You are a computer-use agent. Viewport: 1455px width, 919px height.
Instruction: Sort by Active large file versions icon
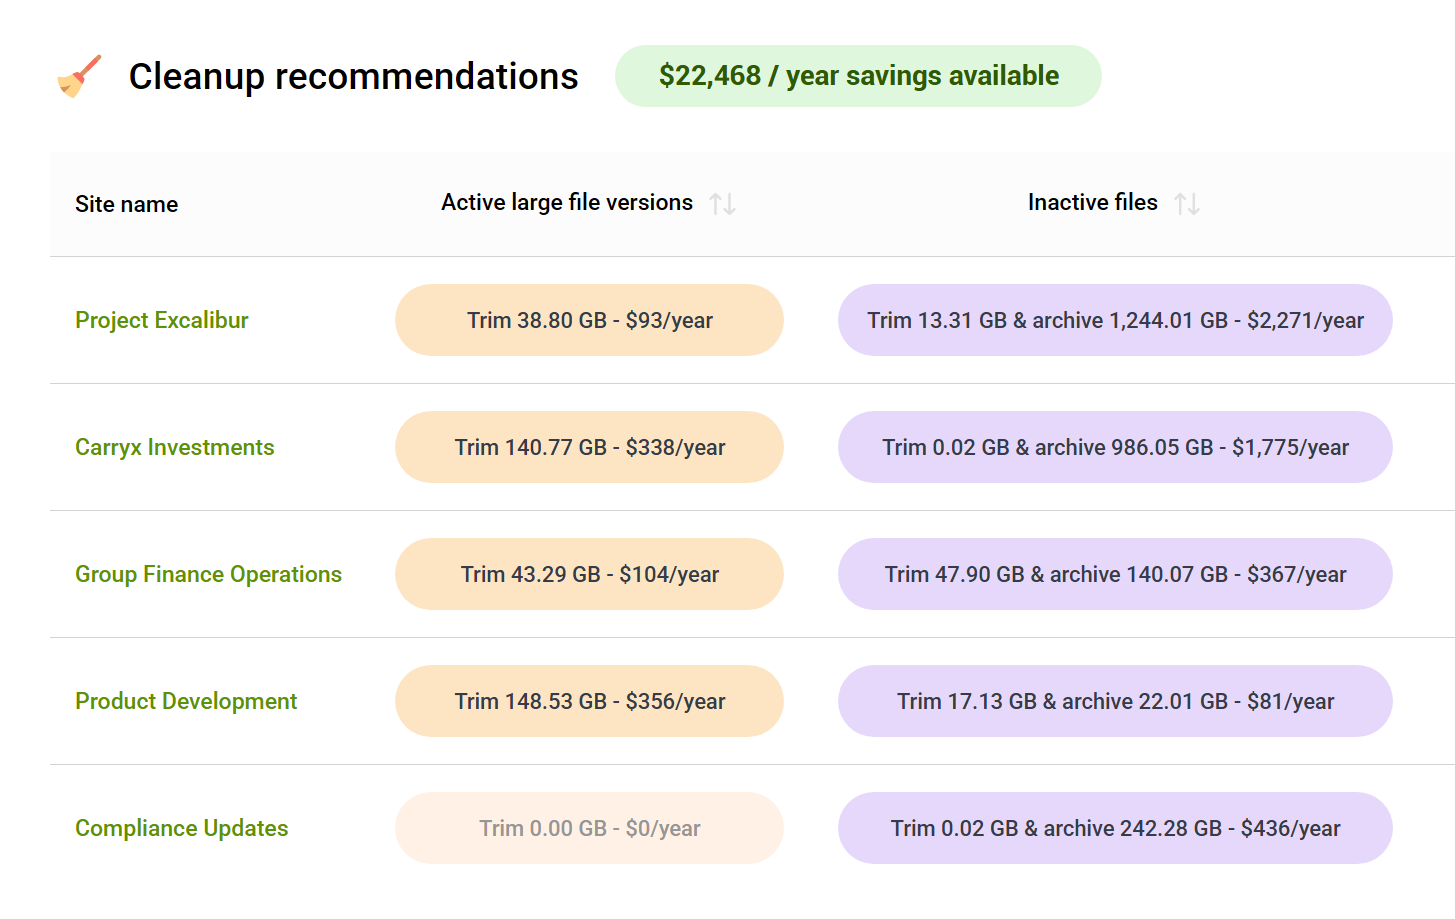[x=722, y=204]
